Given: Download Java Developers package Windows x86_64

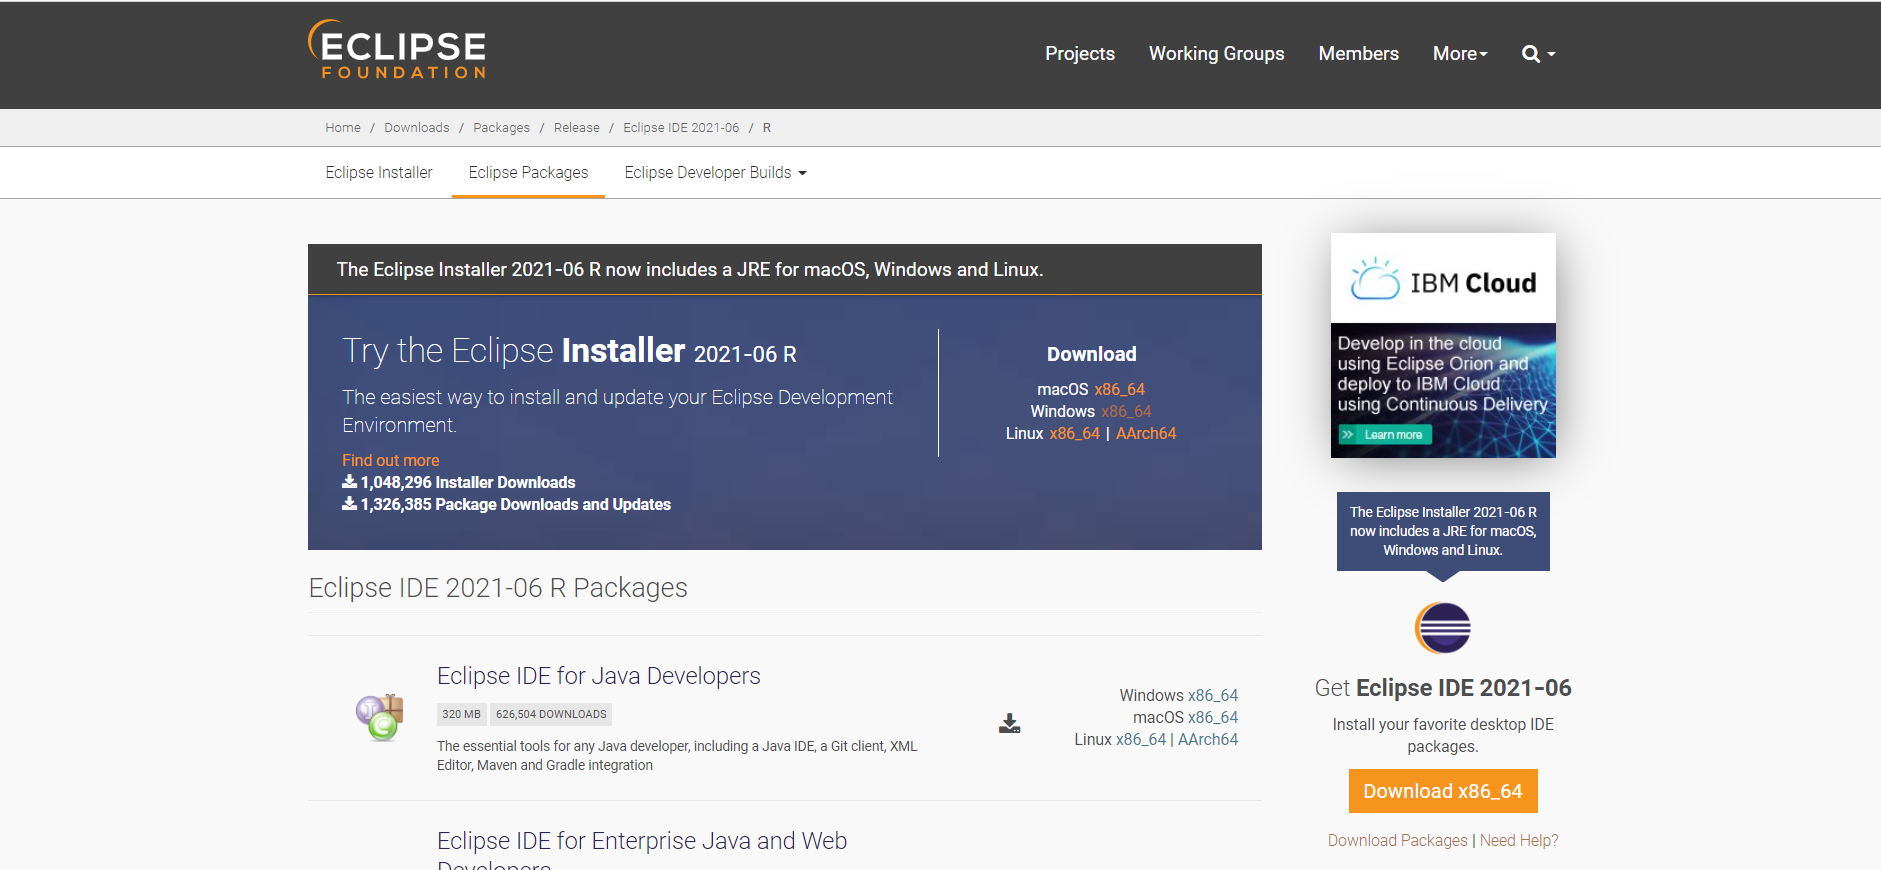Looking at the screenshot, I should click(x=1213, y=696).
